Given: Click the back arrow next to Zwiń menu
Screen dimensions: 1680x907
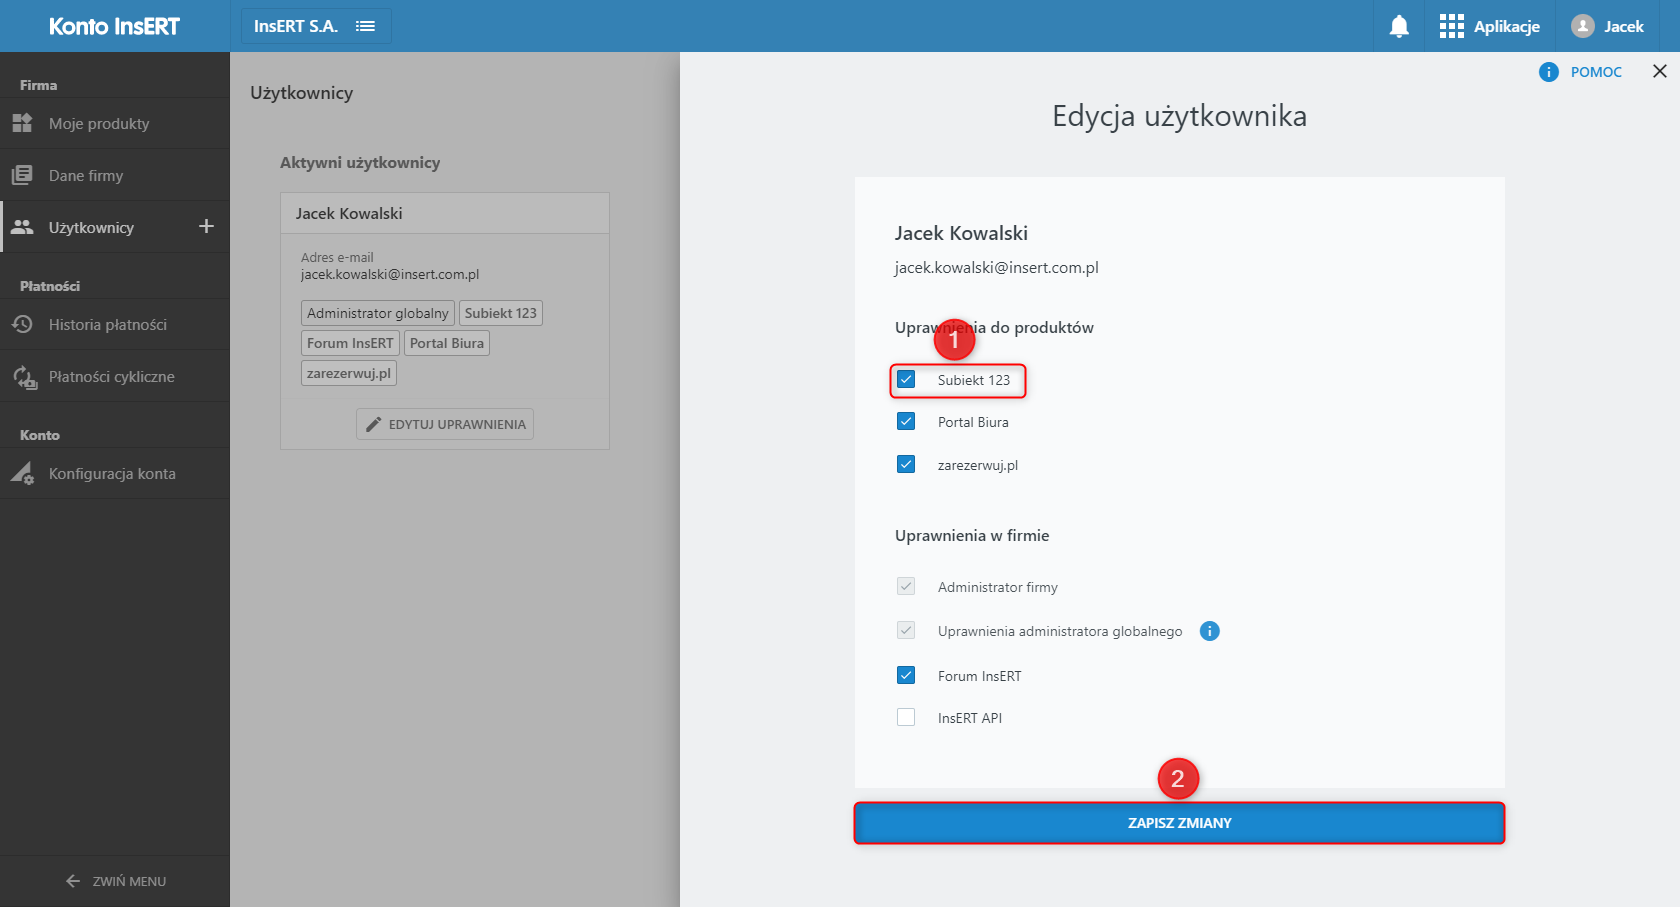Looking at the screenshot, I should [73, 881].
